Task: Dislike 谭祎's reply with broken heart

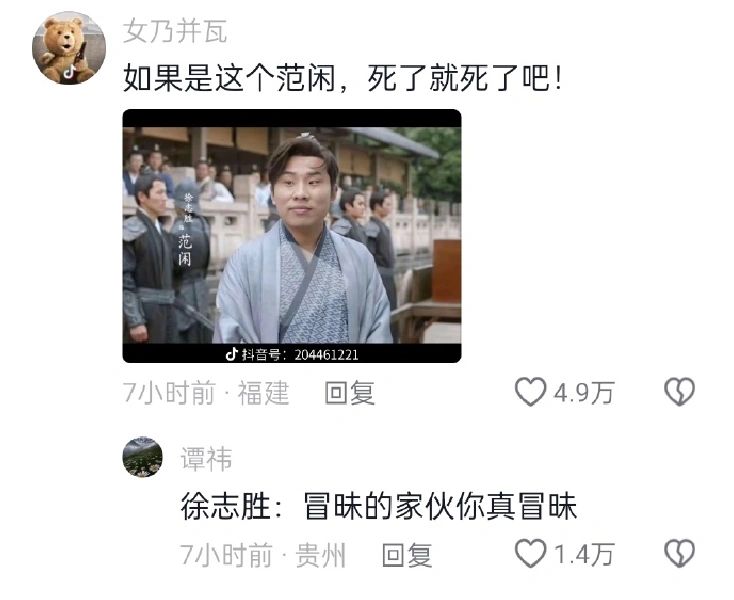Action: pyautogui.click(x=680, y=553)
